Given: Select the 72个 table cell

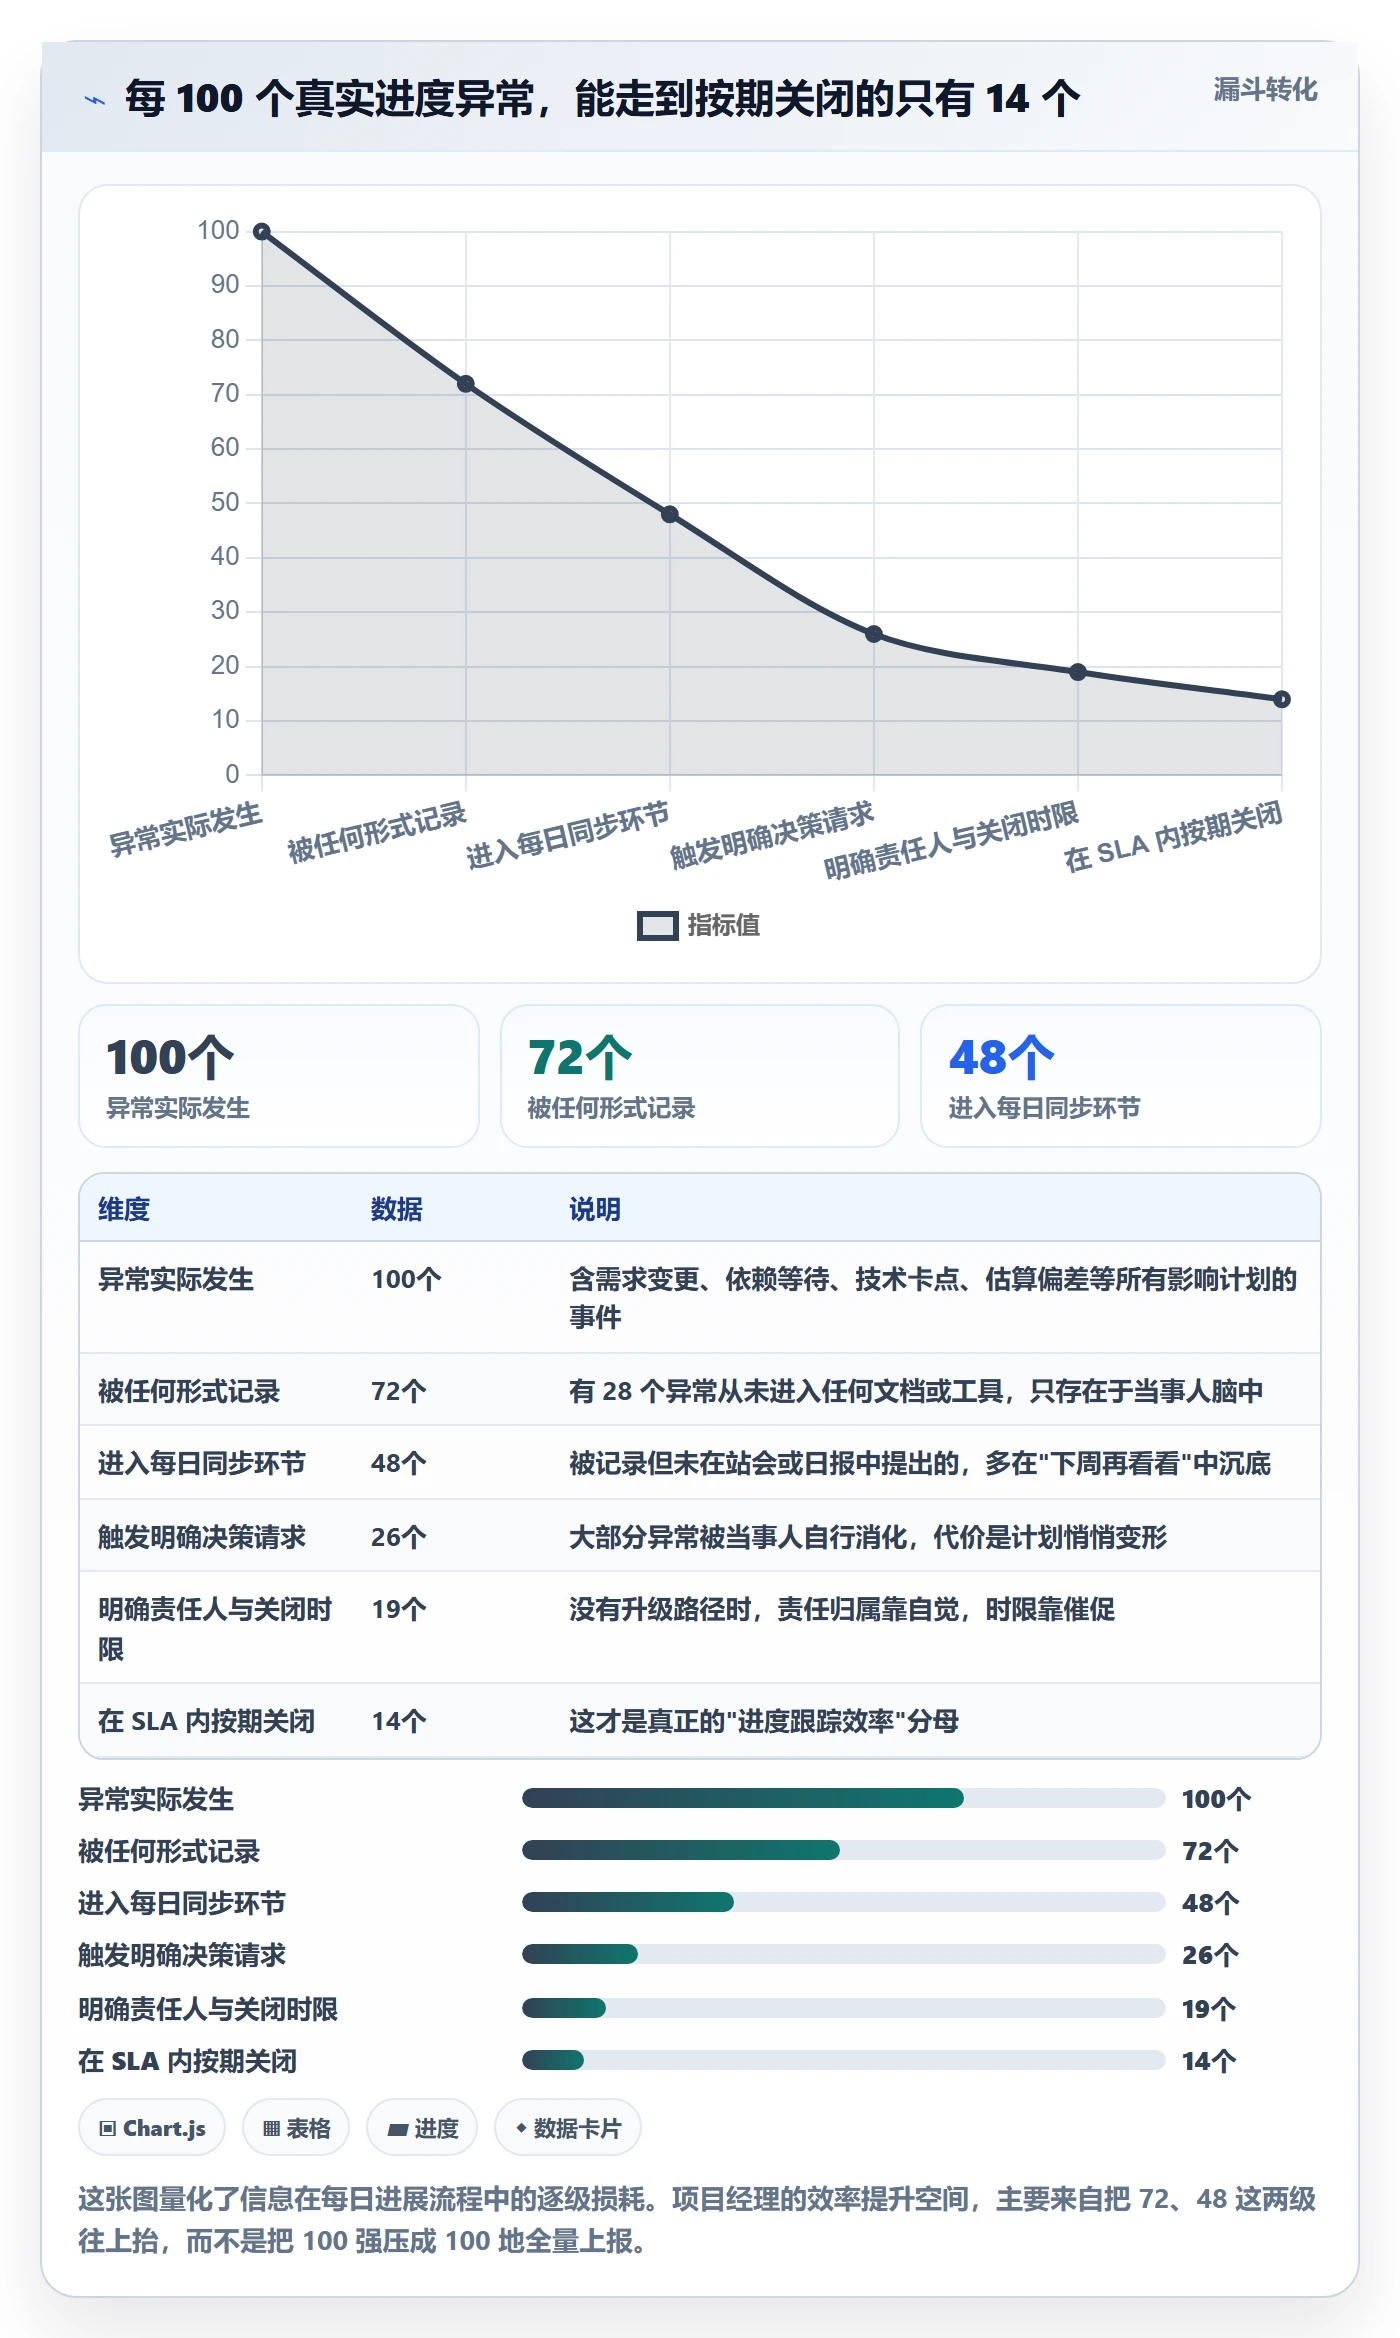Looking at the screenshot, I should point(399,1391).
